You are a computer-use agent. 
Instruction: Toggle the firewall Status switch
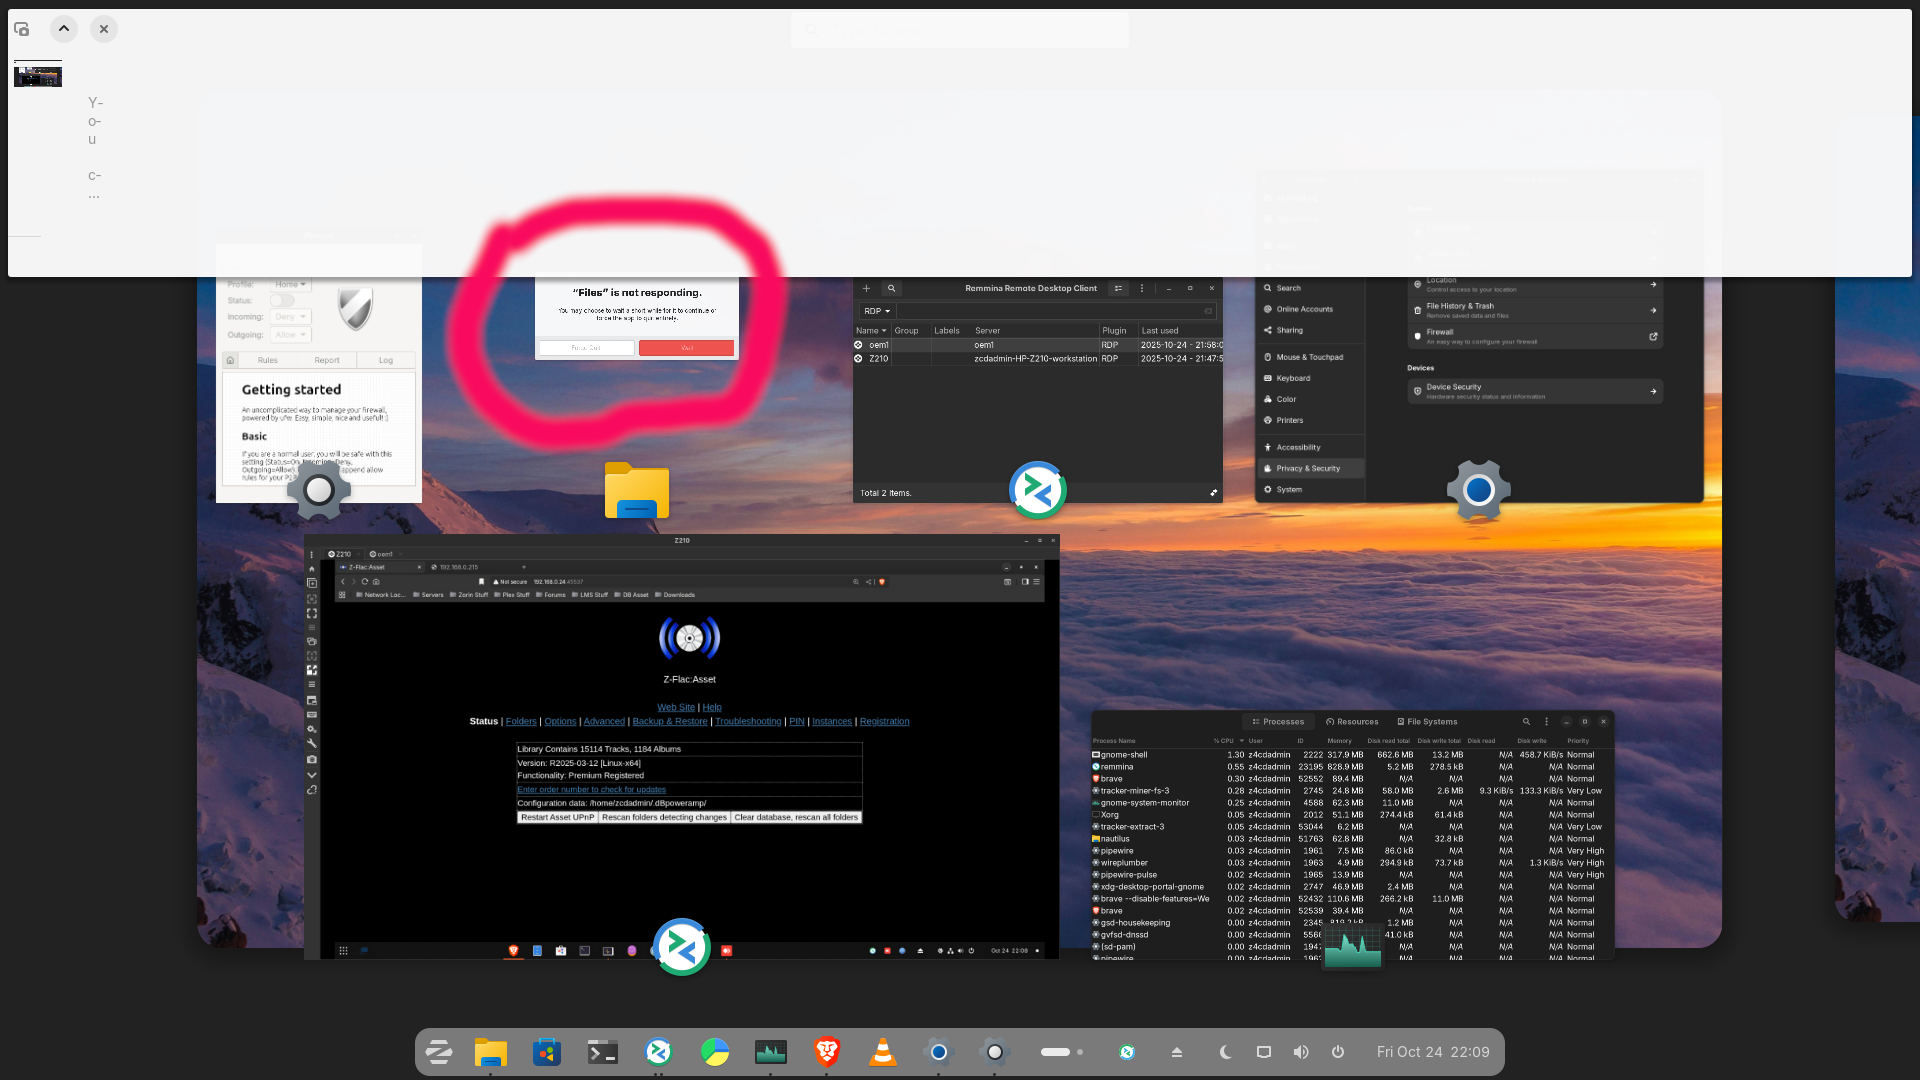(x=282, y=300)
